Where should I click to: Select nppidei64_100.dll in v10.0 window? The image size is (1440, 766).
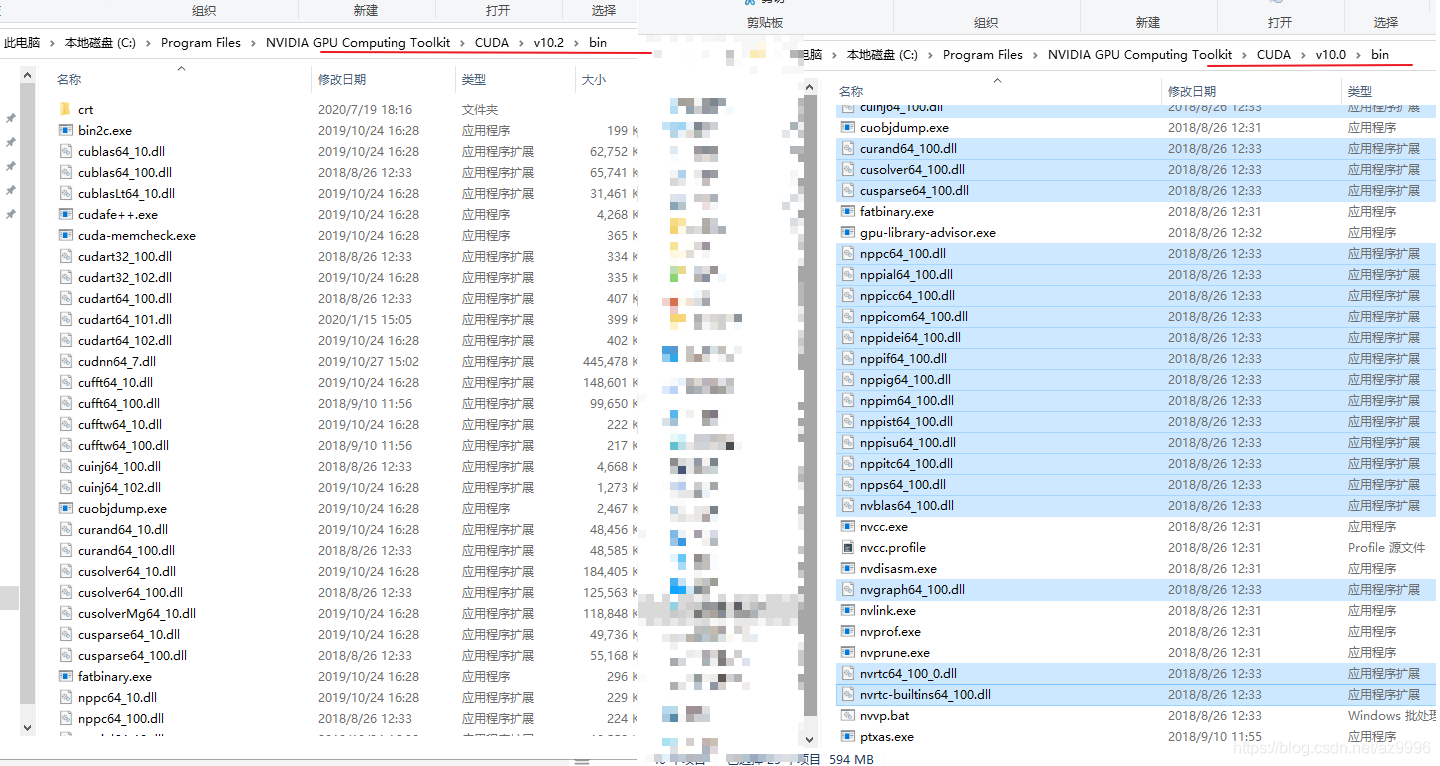click(910, 337)
